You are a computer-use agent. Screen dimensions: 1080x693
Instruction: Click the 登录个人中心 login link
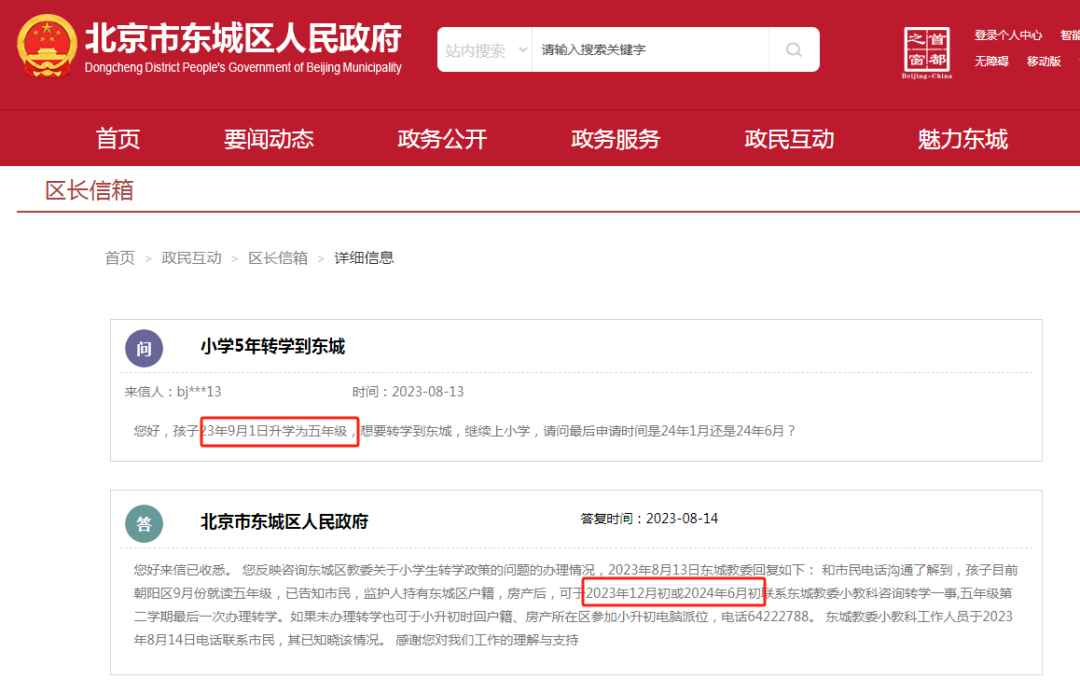(1008, 36)
